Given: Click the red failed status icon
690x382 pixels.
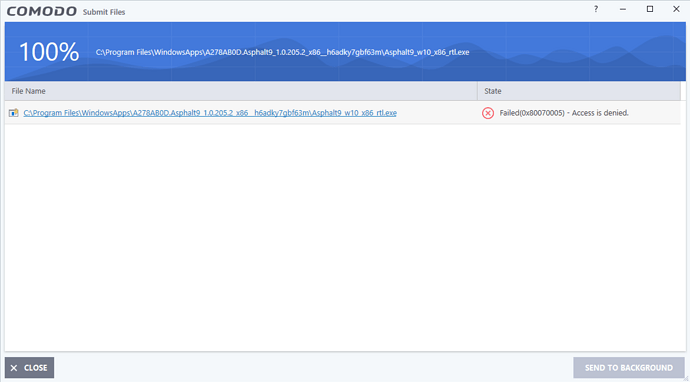Looking at the screenshot, I should coord(488,113).
